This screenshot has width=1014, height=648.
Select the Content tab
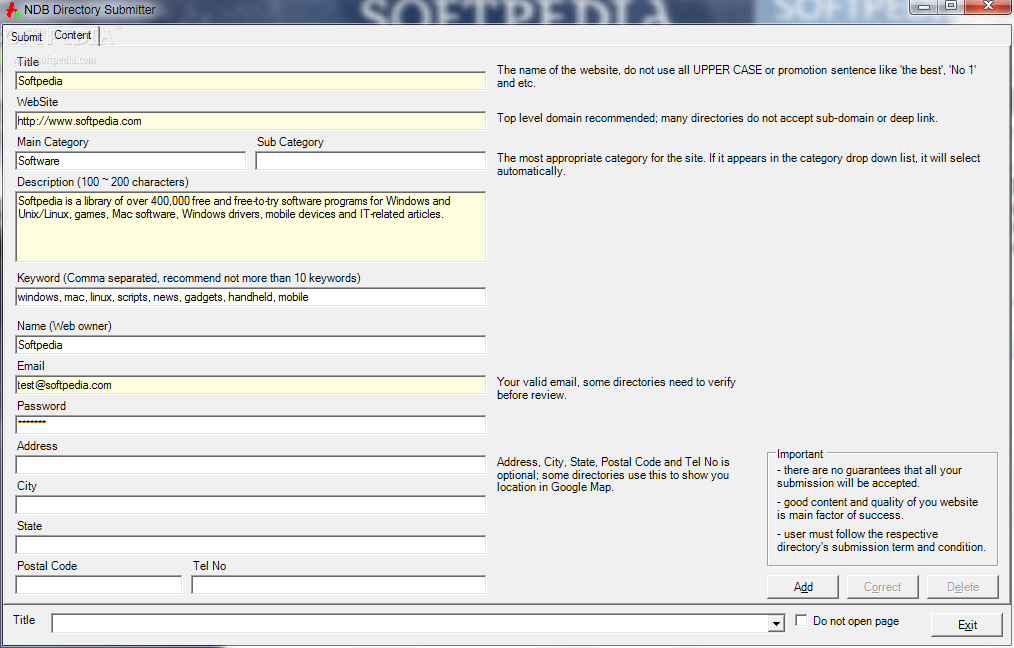coord(72,36)
